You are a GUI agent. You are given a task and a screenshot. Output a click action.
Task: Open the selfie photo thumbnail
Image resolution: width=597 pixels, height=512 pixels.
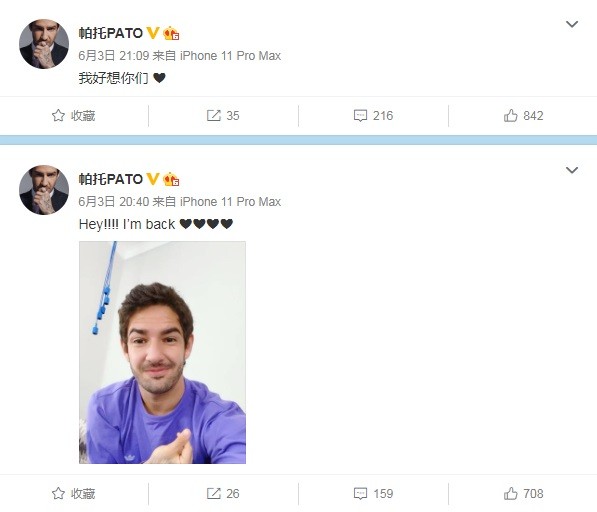pyautogui.click(x=162, y=352)
